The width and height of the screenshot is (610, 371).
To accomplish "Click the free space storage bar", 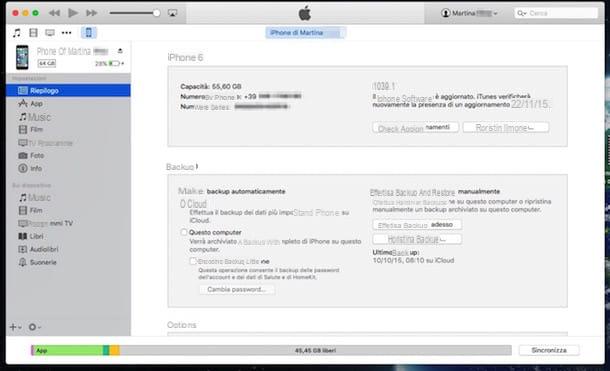I will click(316, 350).
